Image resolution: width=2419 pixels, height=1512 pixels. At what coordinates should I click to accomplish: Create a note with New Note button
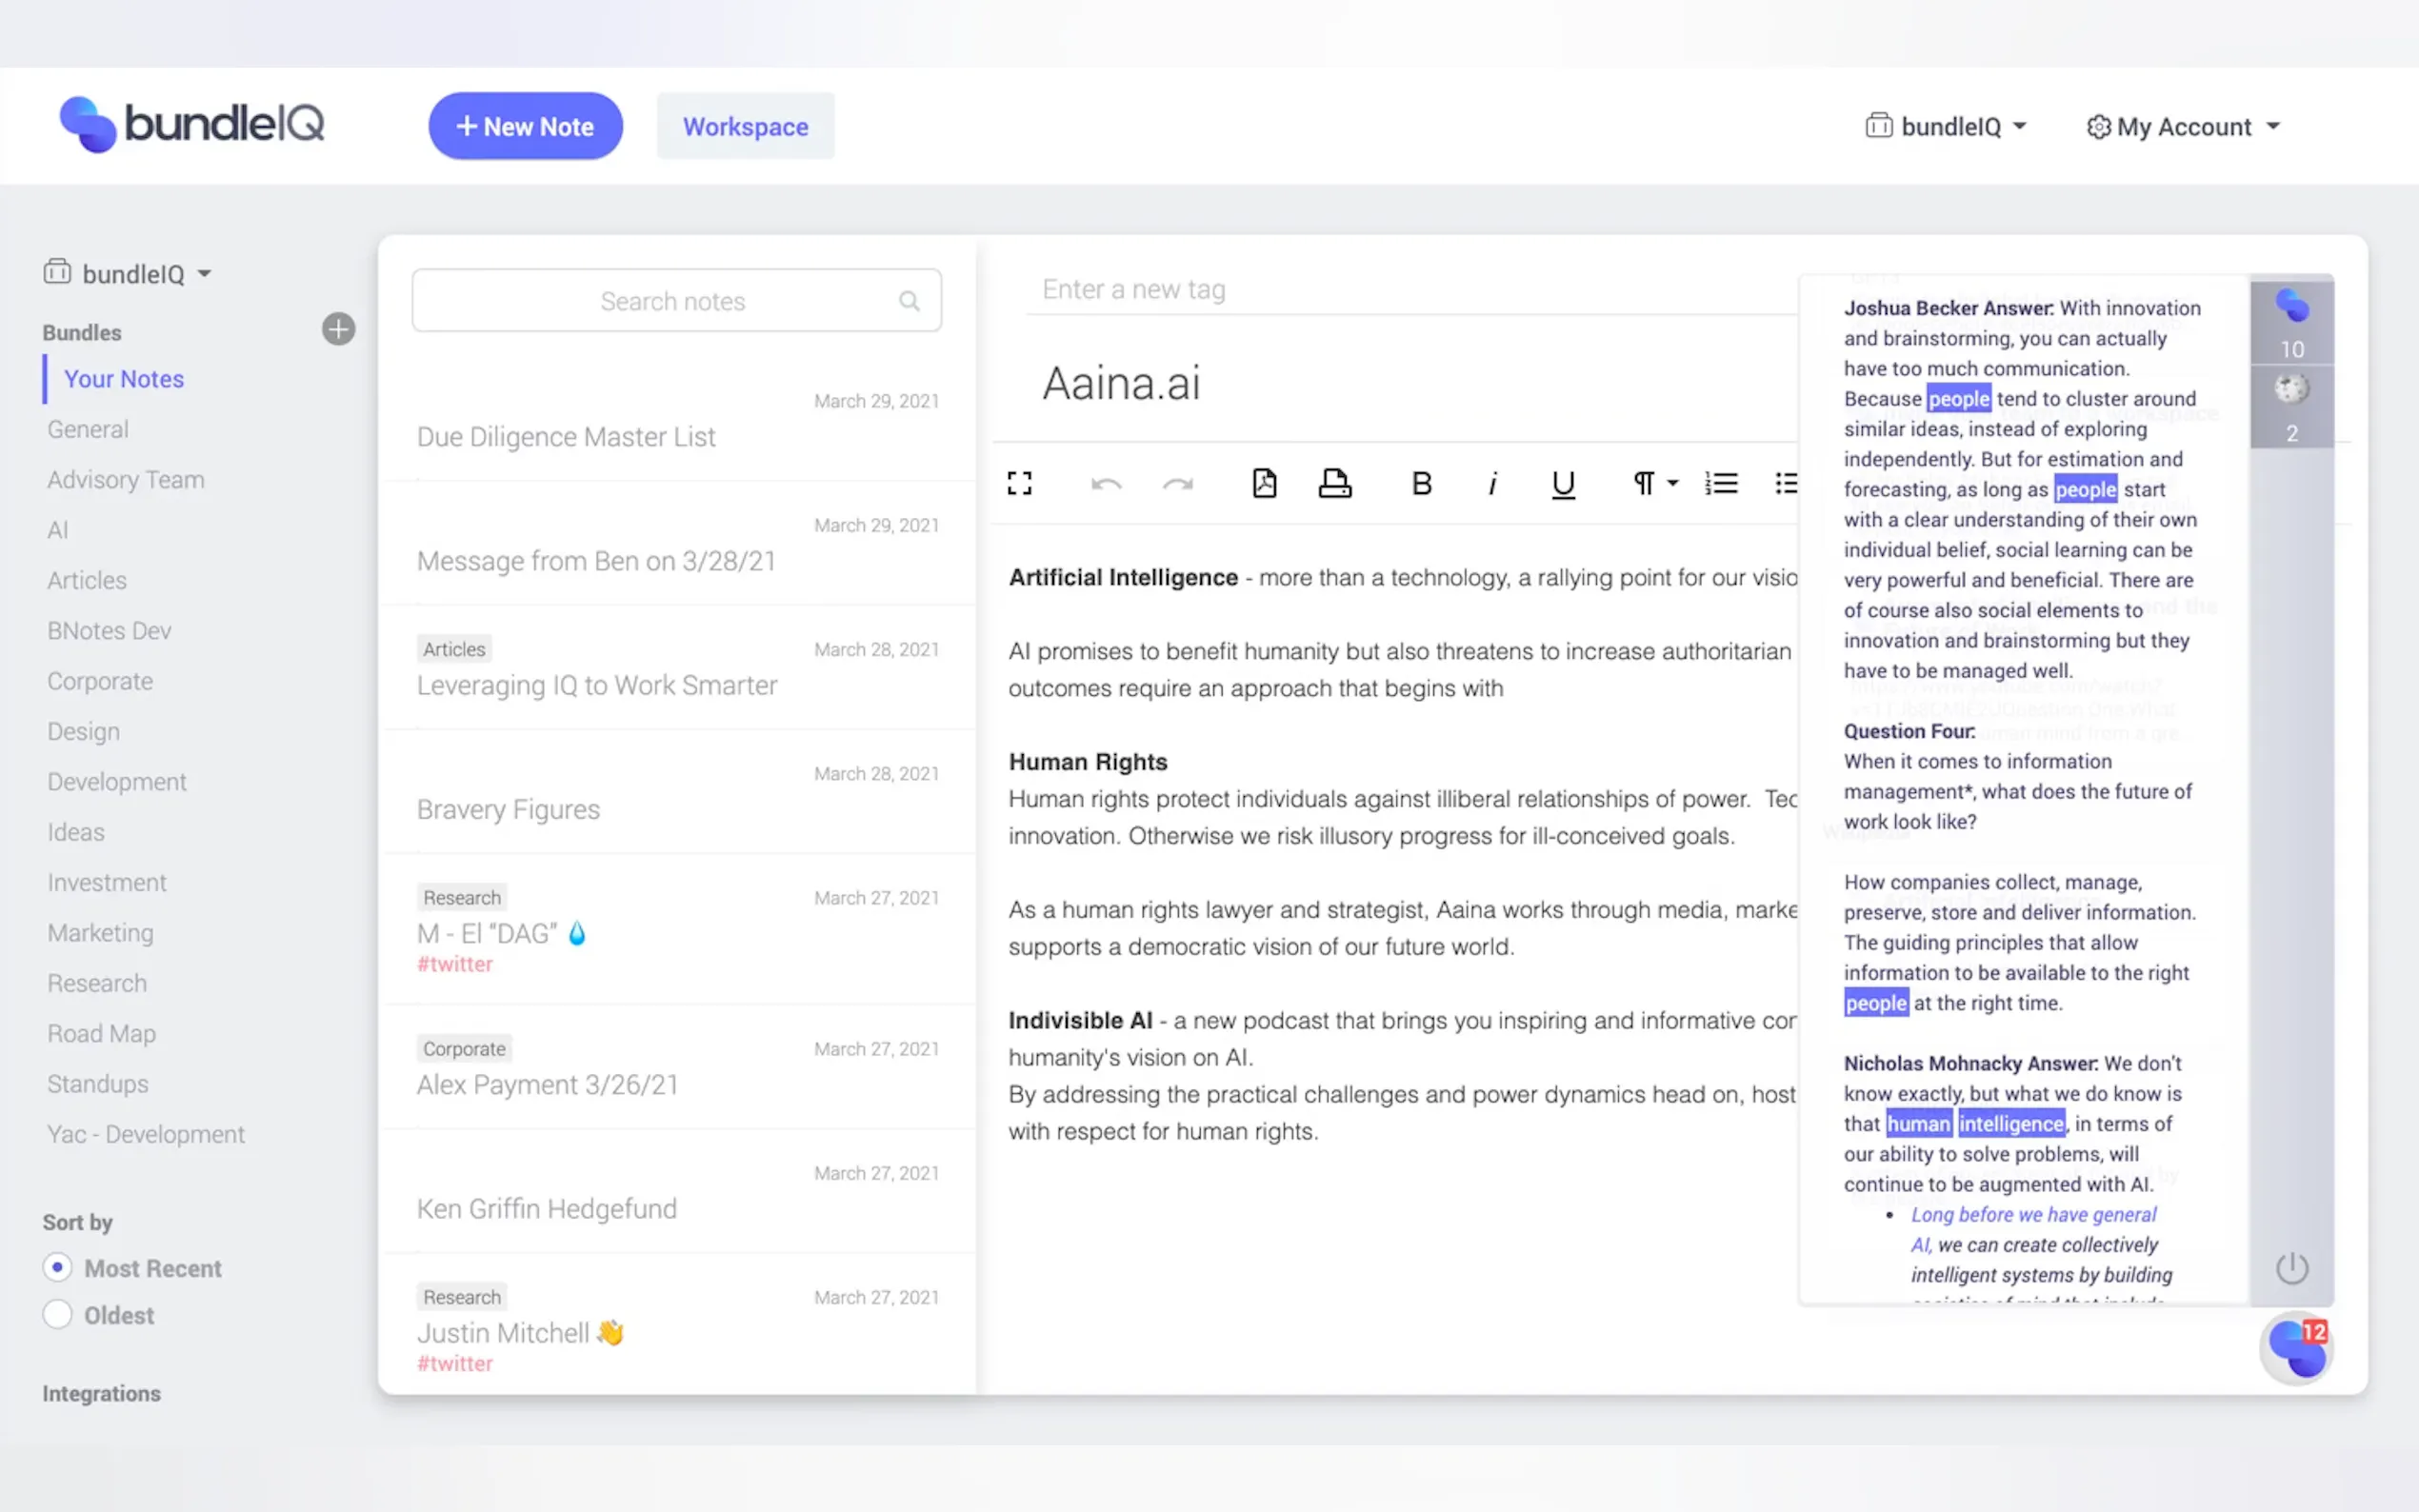point(525,127)
